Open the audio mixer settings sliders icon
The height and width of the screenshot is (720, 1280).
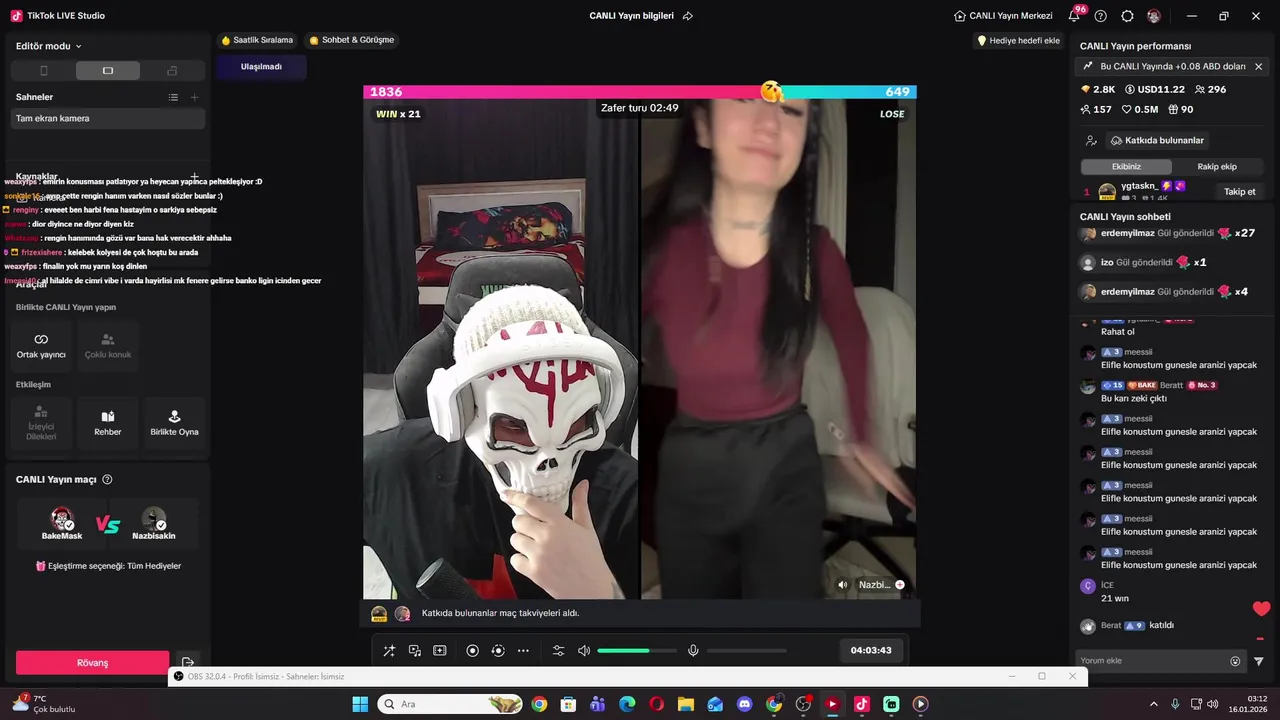pos(558,651)
